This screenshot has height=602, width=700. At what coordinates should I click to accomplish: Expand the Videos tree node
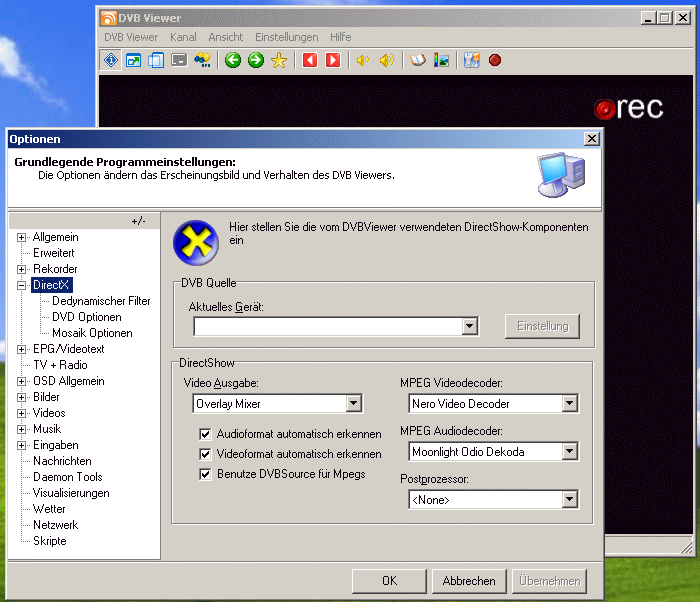click(x=21, y=413)
